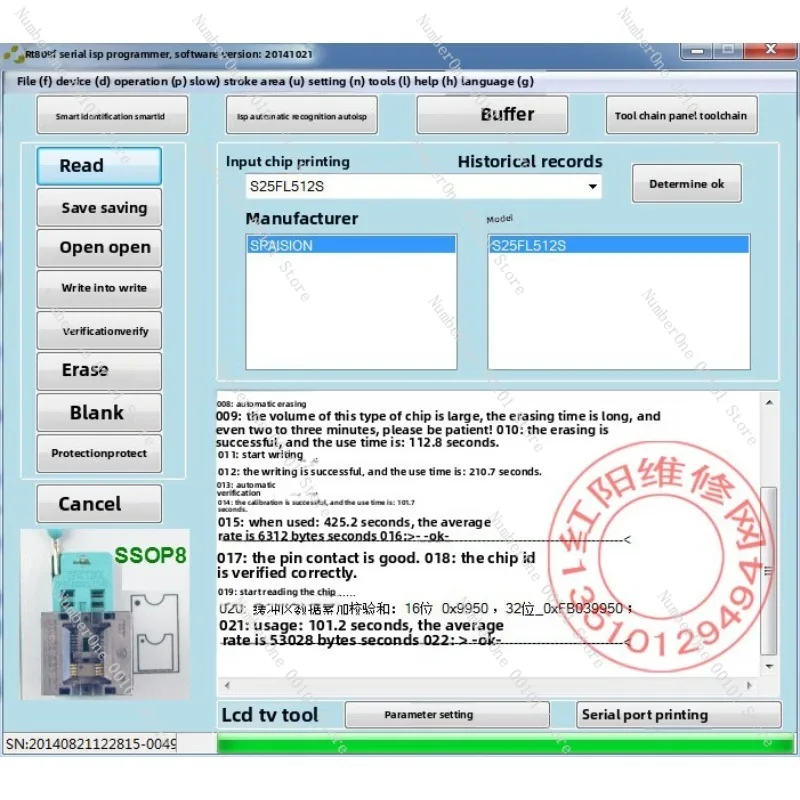
Task: Click Smart identification smartid button
Action: pyautogui.click(x=112, y=115)
